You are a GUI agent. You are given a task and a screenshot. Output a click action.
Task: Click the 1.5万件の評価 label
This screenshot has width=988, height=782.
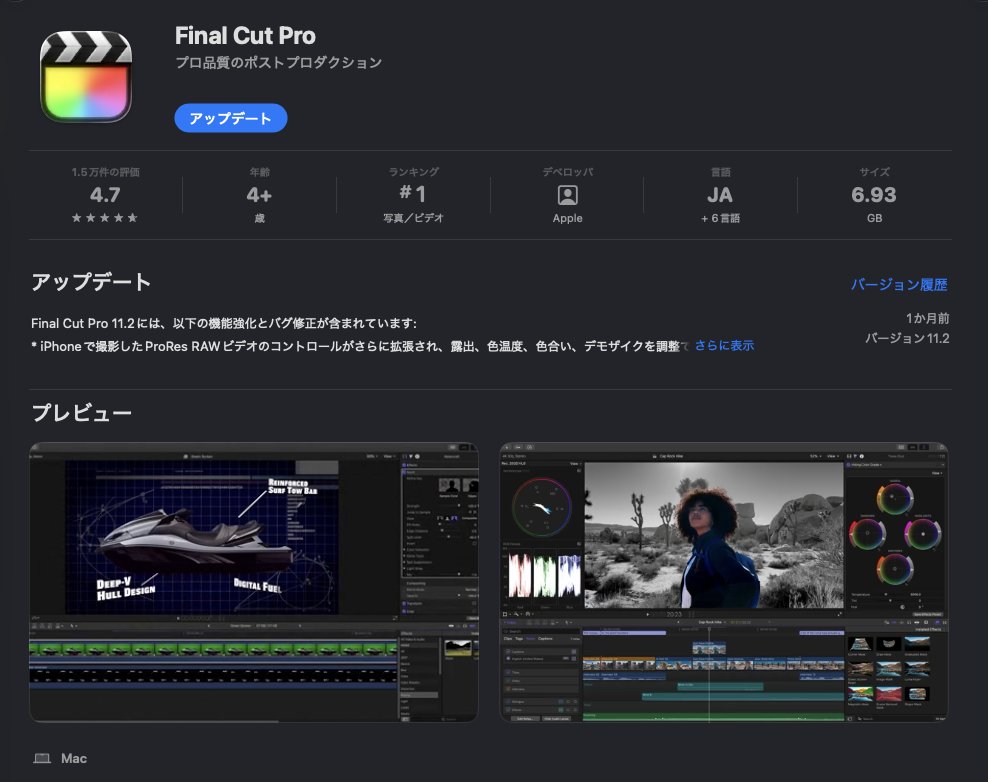click(105, 172)
